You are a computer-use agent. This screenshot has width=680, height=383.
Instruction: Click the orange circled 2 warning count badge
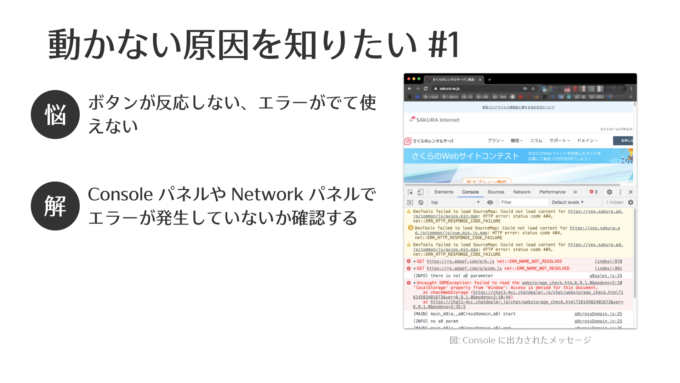[x=410, y=228]
